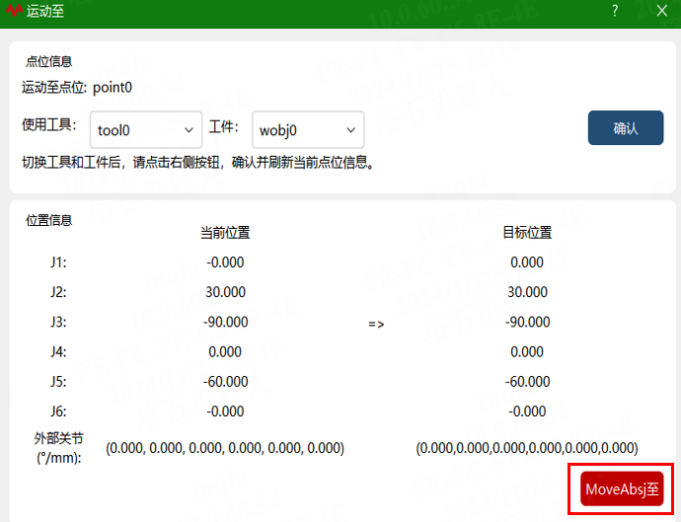Image resolution: width=681 pixels, height=522 pixels.
Task: Click the J3 current position value -90.000
Action: click(x=225, y=322)
